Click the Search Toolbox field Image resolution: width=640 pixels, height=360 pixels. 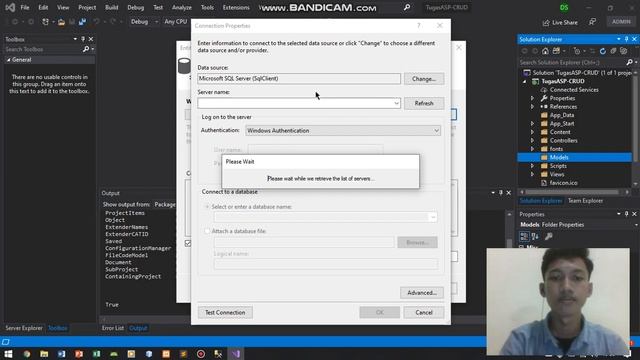tap(43, 49)
